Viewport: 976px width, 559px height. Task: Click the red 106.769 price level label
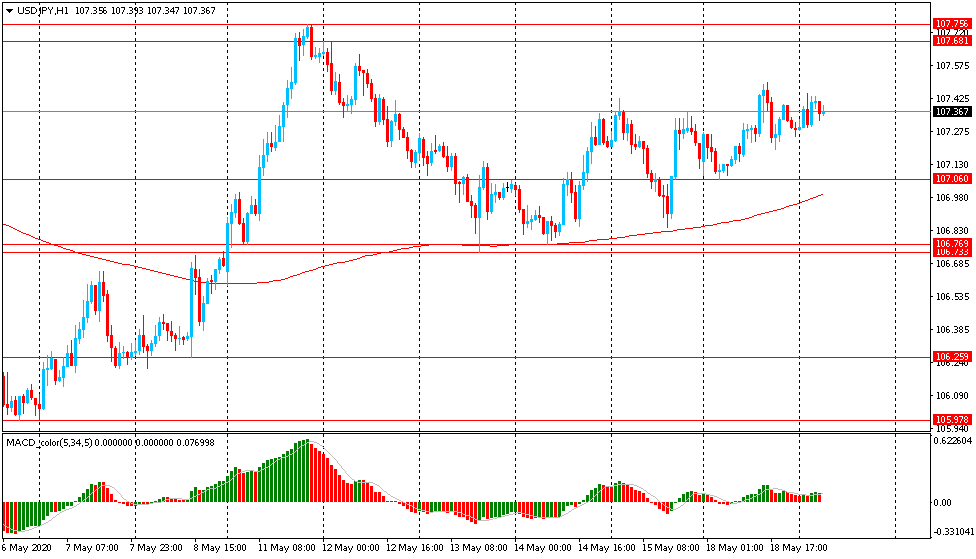952,243
